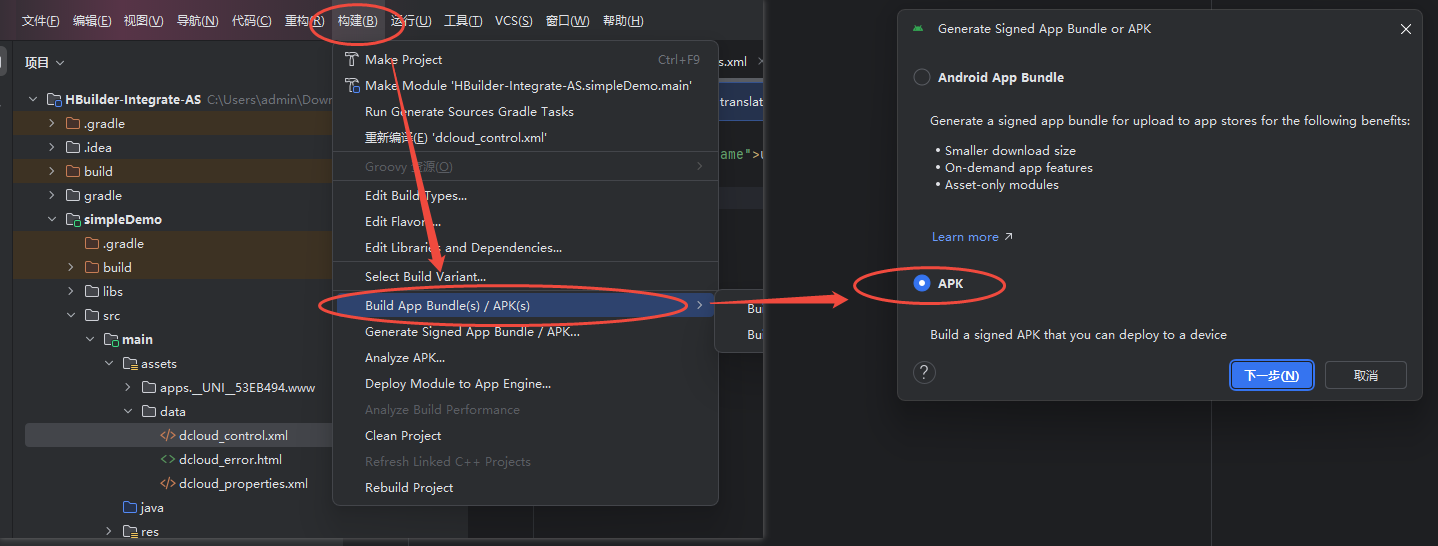Open the 导航(N) menu
This screenshot has width=1438, height=546.
click(197, 21)
